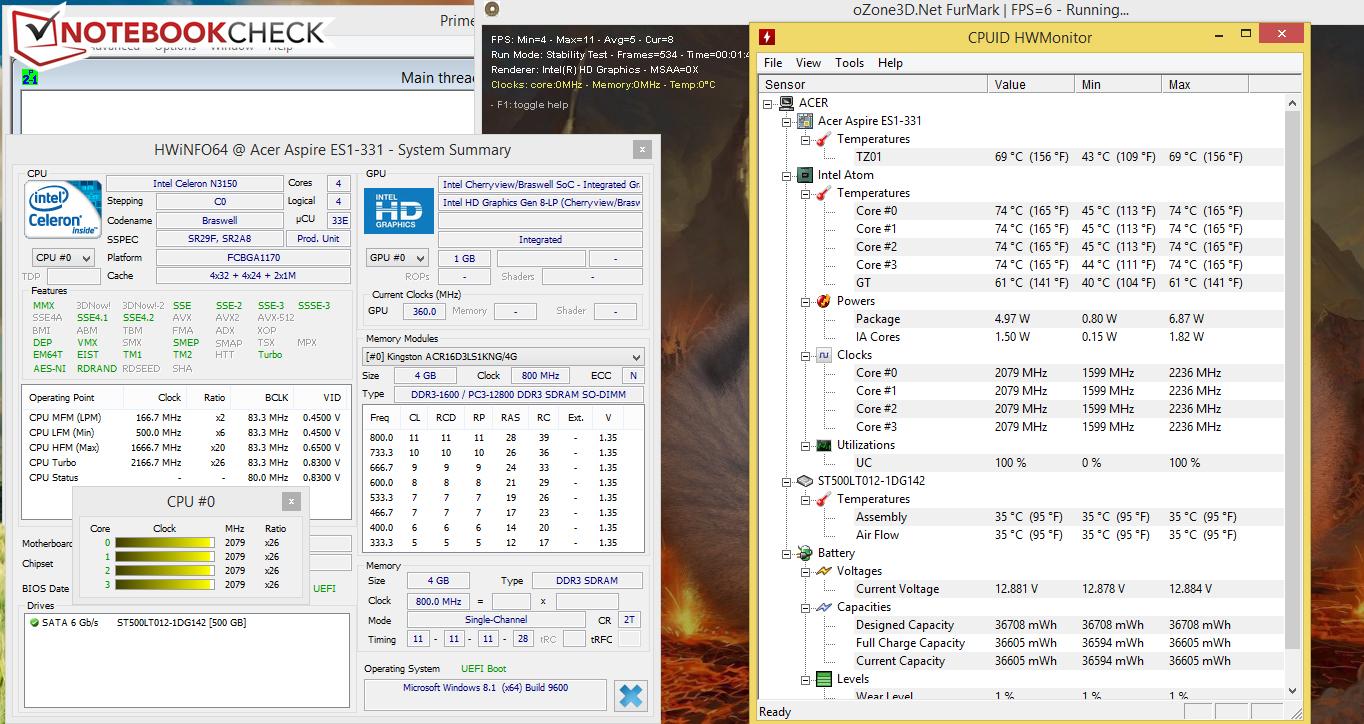Image resolution: width=1364 pixels, height=724 pixels.
Task: Click Core 3 clock bar in CPU #0 popup
Action: 165,584
